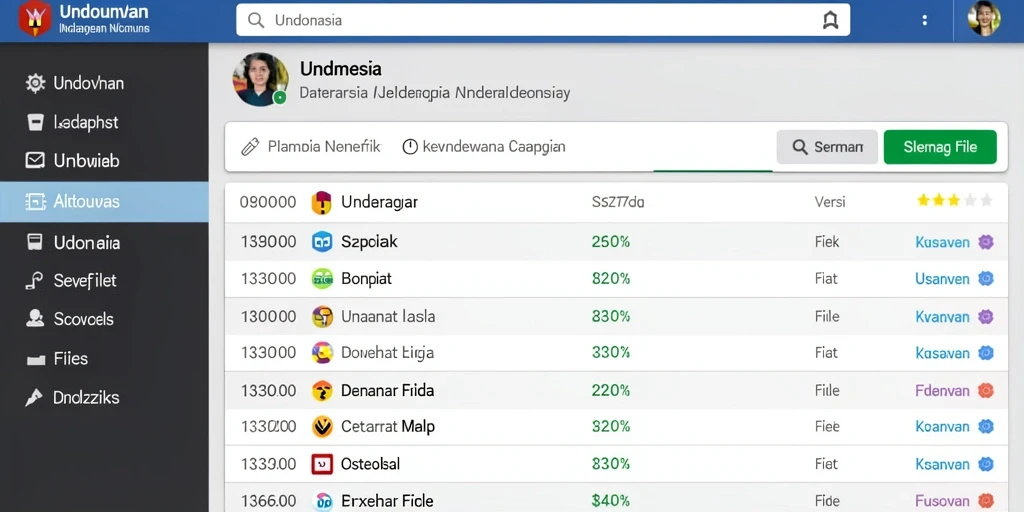The width and height of the screenshot is (1024, 512).
Task: Click the Undovnan gear icon in sidebar
Action: click(x=35, y=83)
